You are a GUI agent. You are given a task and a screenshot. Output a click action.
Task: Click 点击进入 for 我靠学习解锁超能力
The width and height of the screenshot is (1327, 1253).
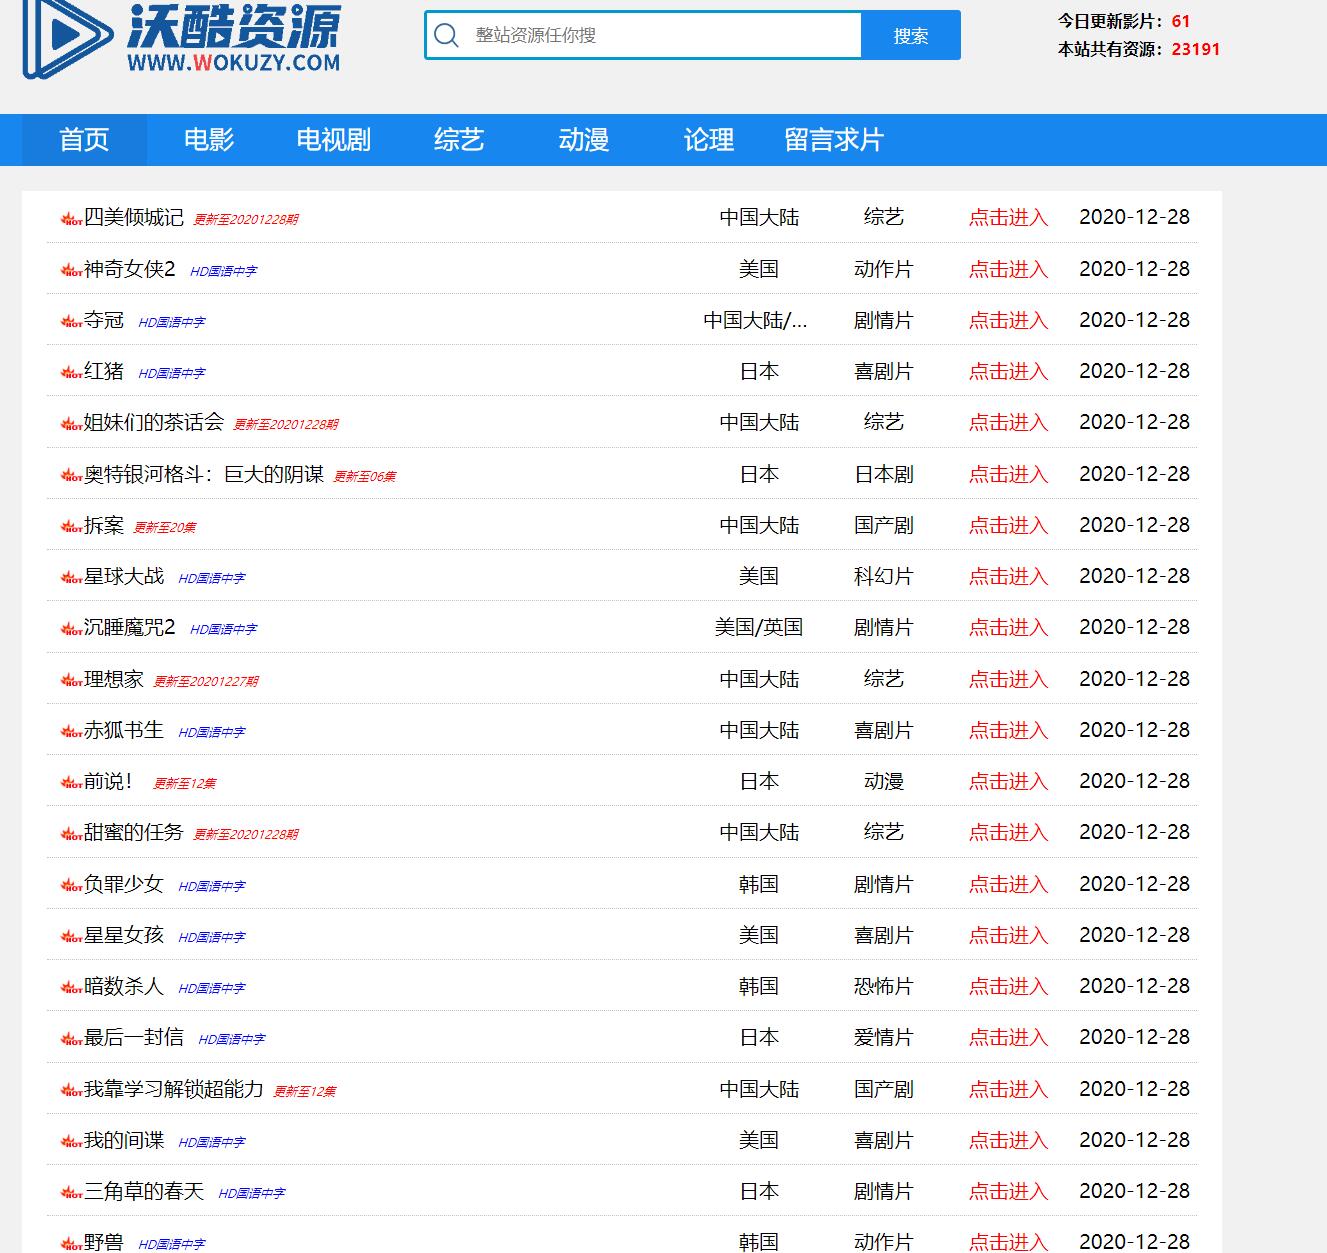click(x=1008, y=1089)
